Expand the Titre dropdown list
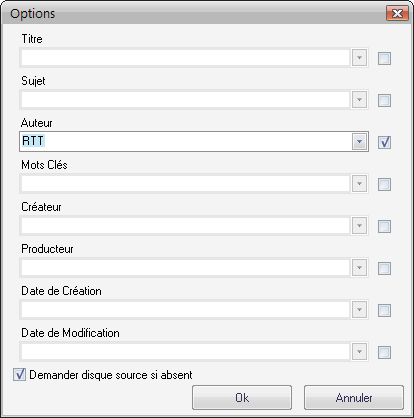414x418 pixels. click(359, 58)
